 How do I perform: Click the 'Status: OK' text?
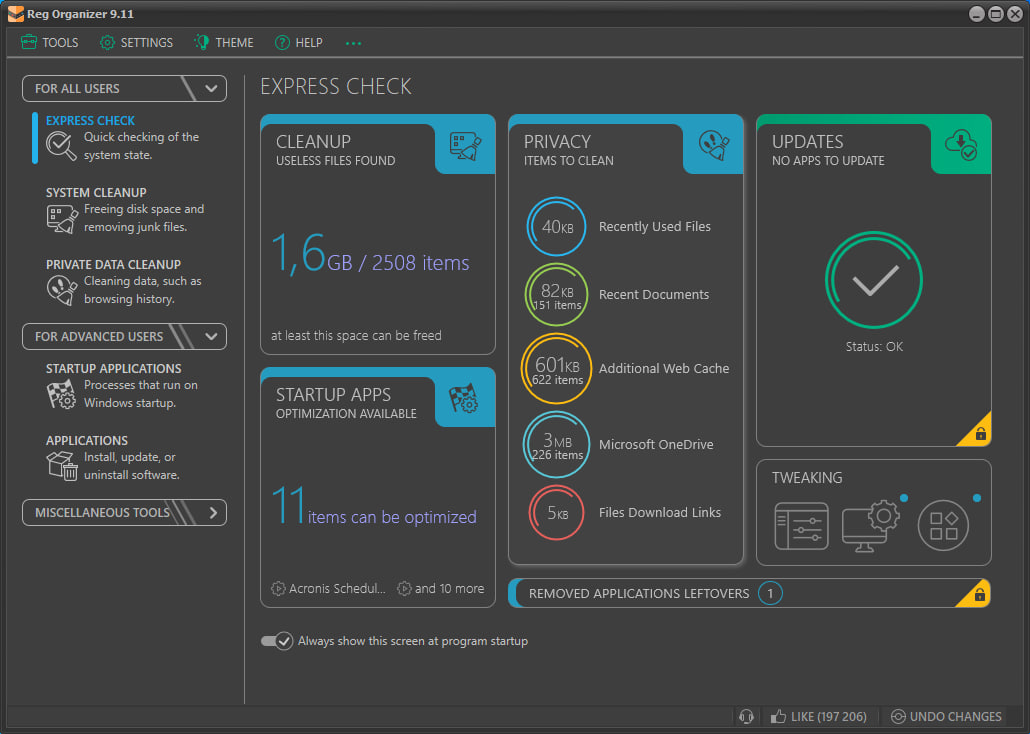point(874,346)
